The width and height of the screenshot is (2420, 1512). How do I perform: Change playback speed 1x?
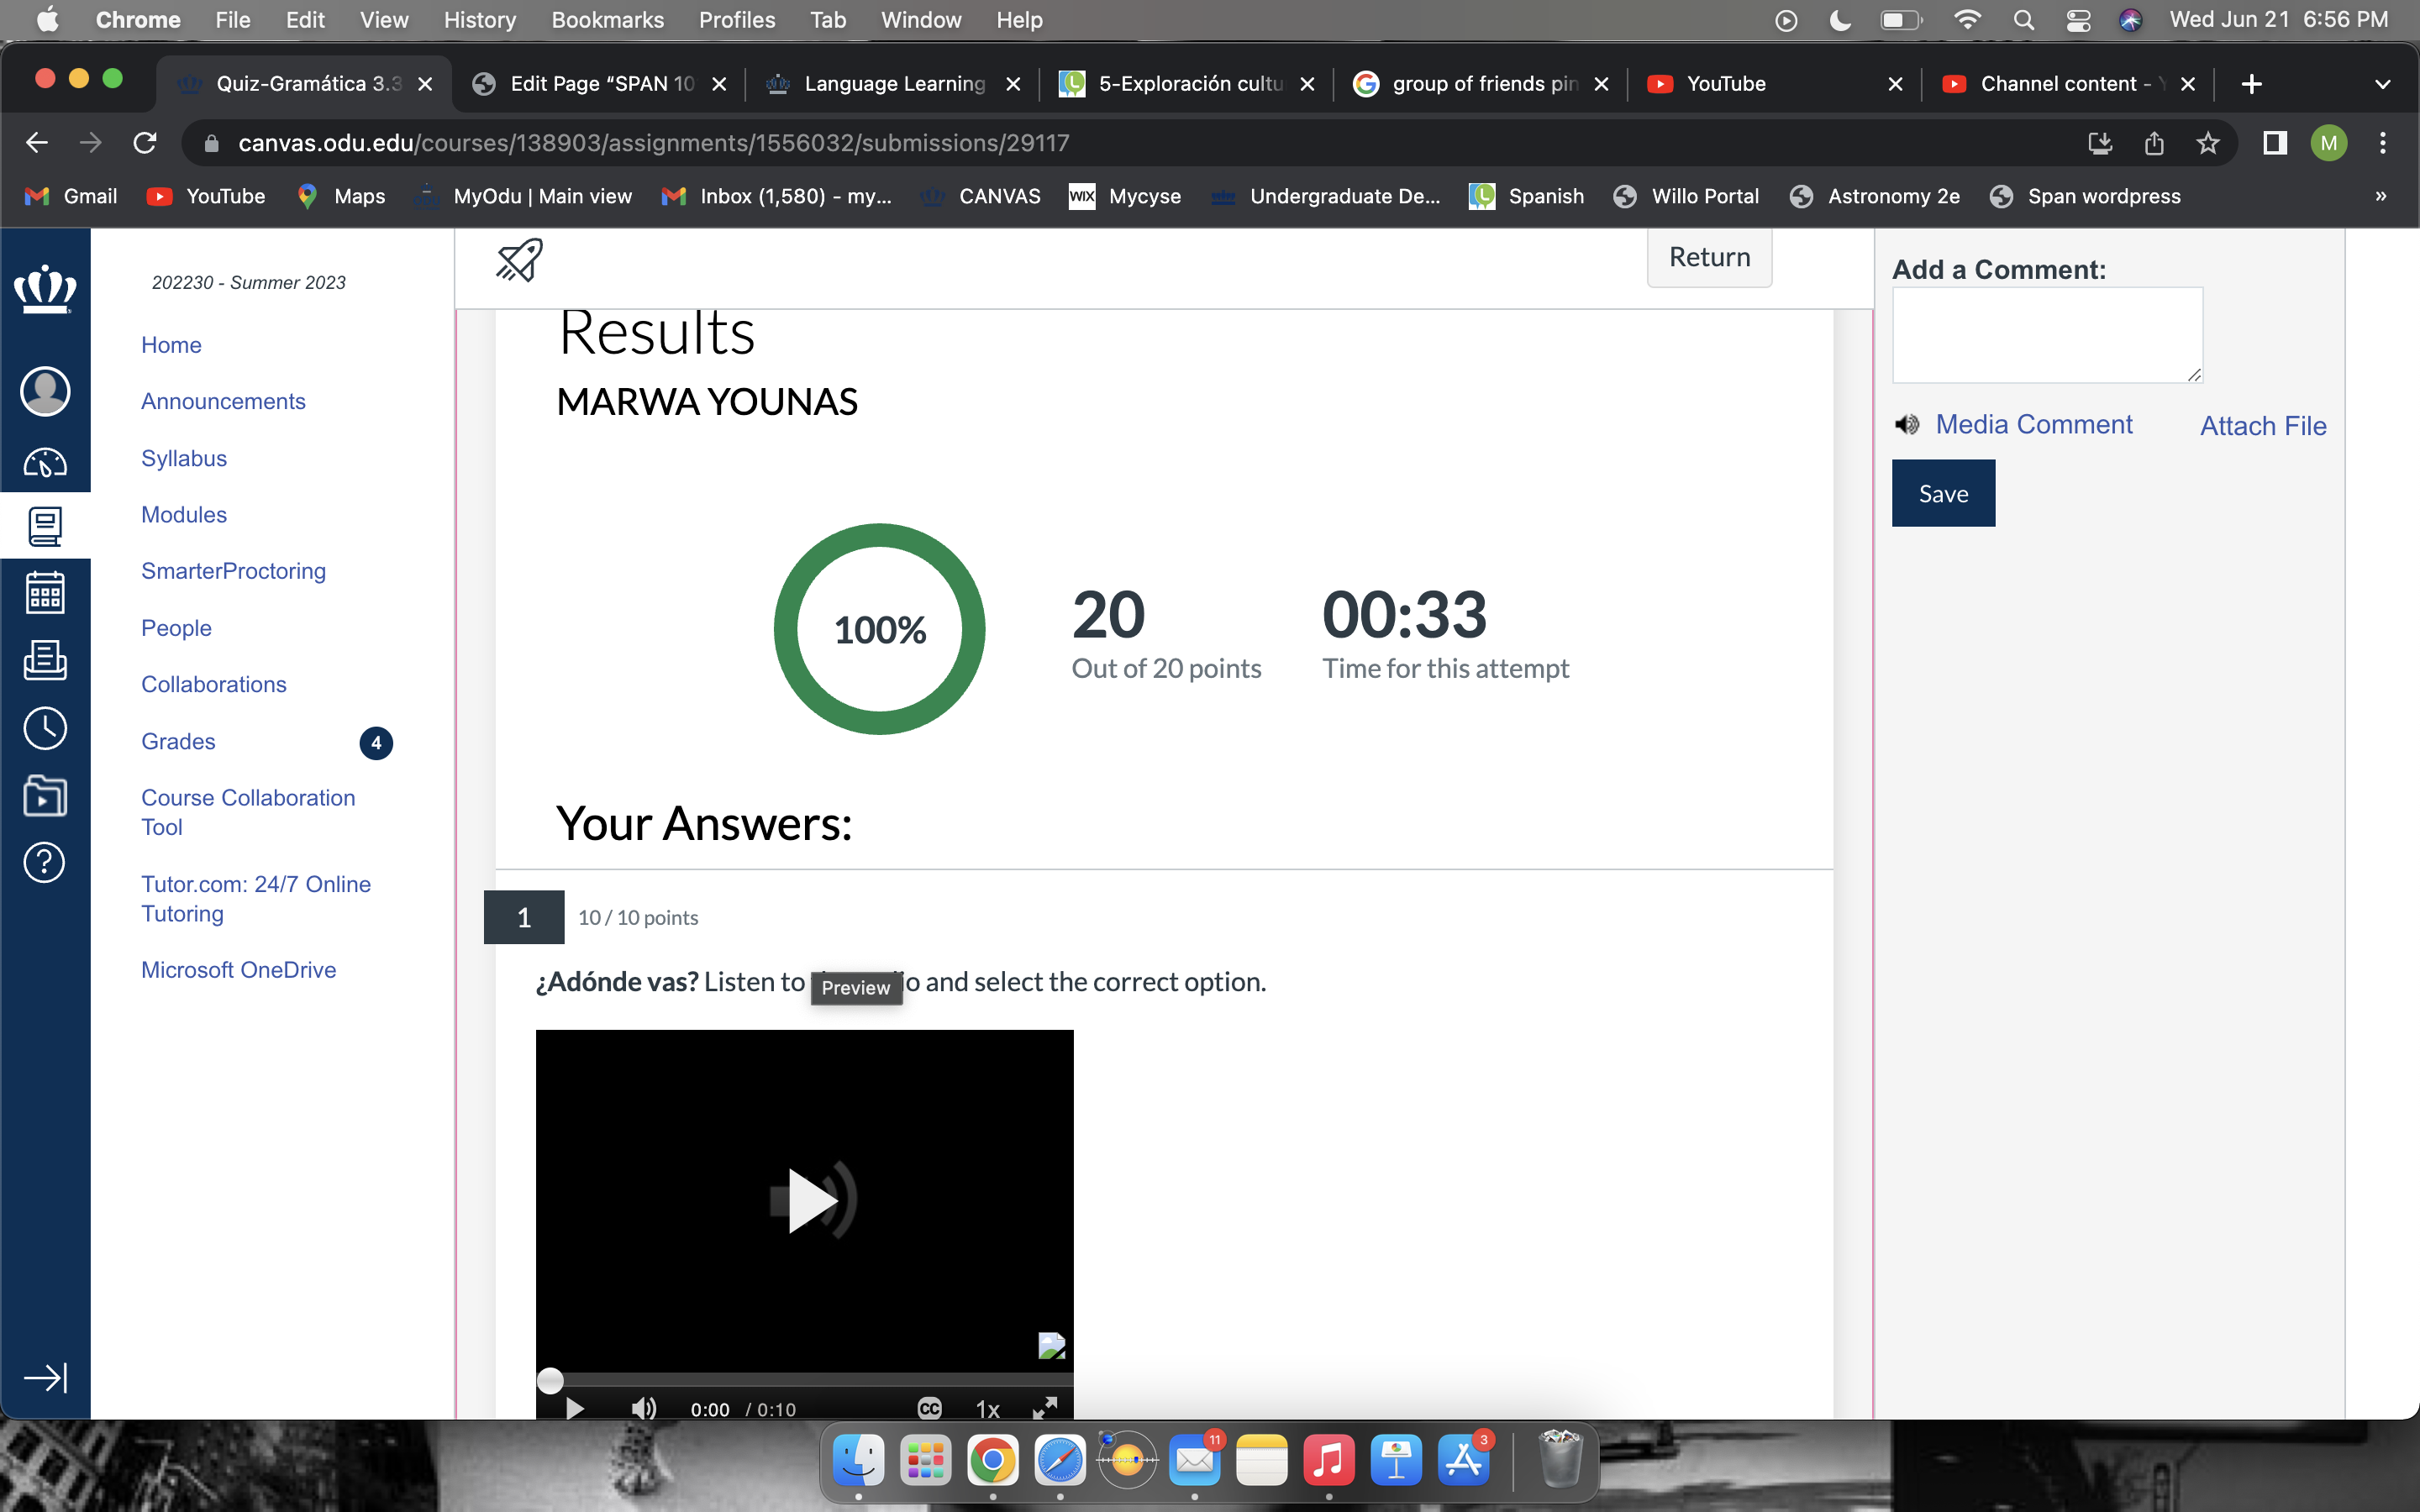tap(987, 1409)
